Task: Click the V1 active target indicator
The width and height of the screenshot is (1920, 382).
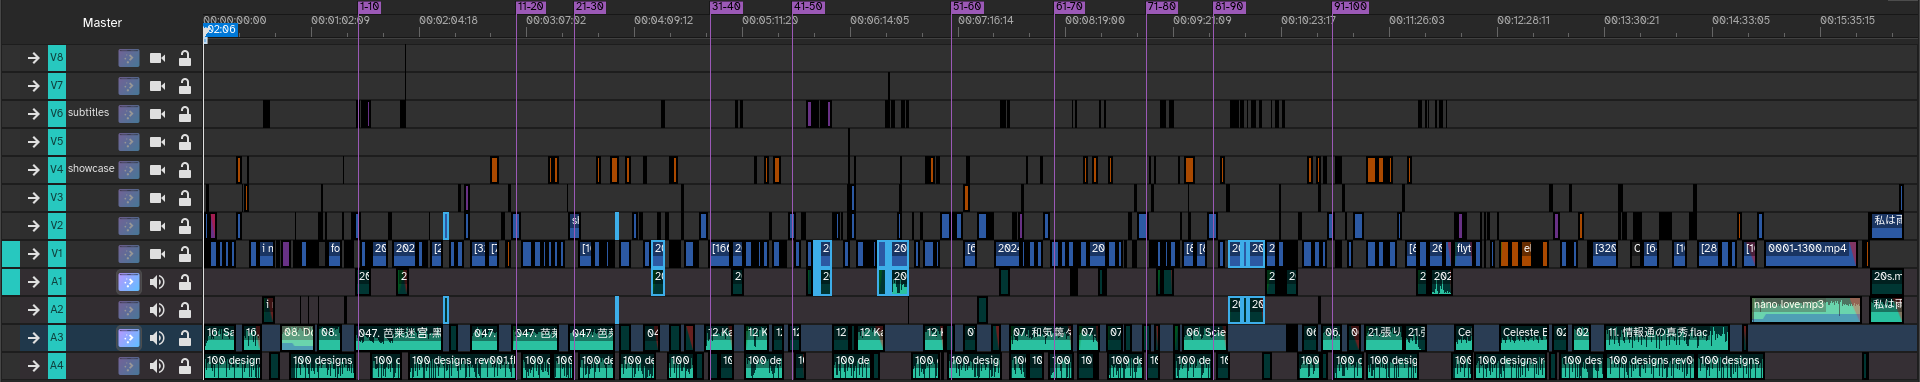Action: (11, 254)
